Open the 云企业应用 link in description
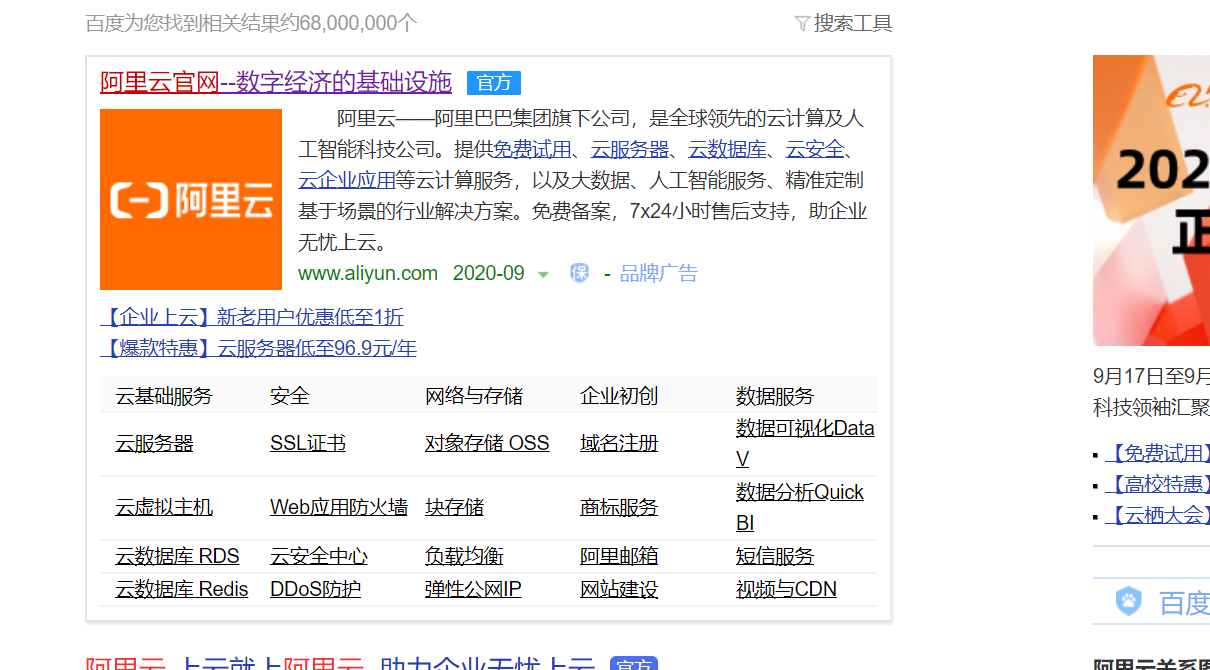Image resolution: width=1210 pixels, height=670 pixels. pyautogui.click(x=347, y=180)
